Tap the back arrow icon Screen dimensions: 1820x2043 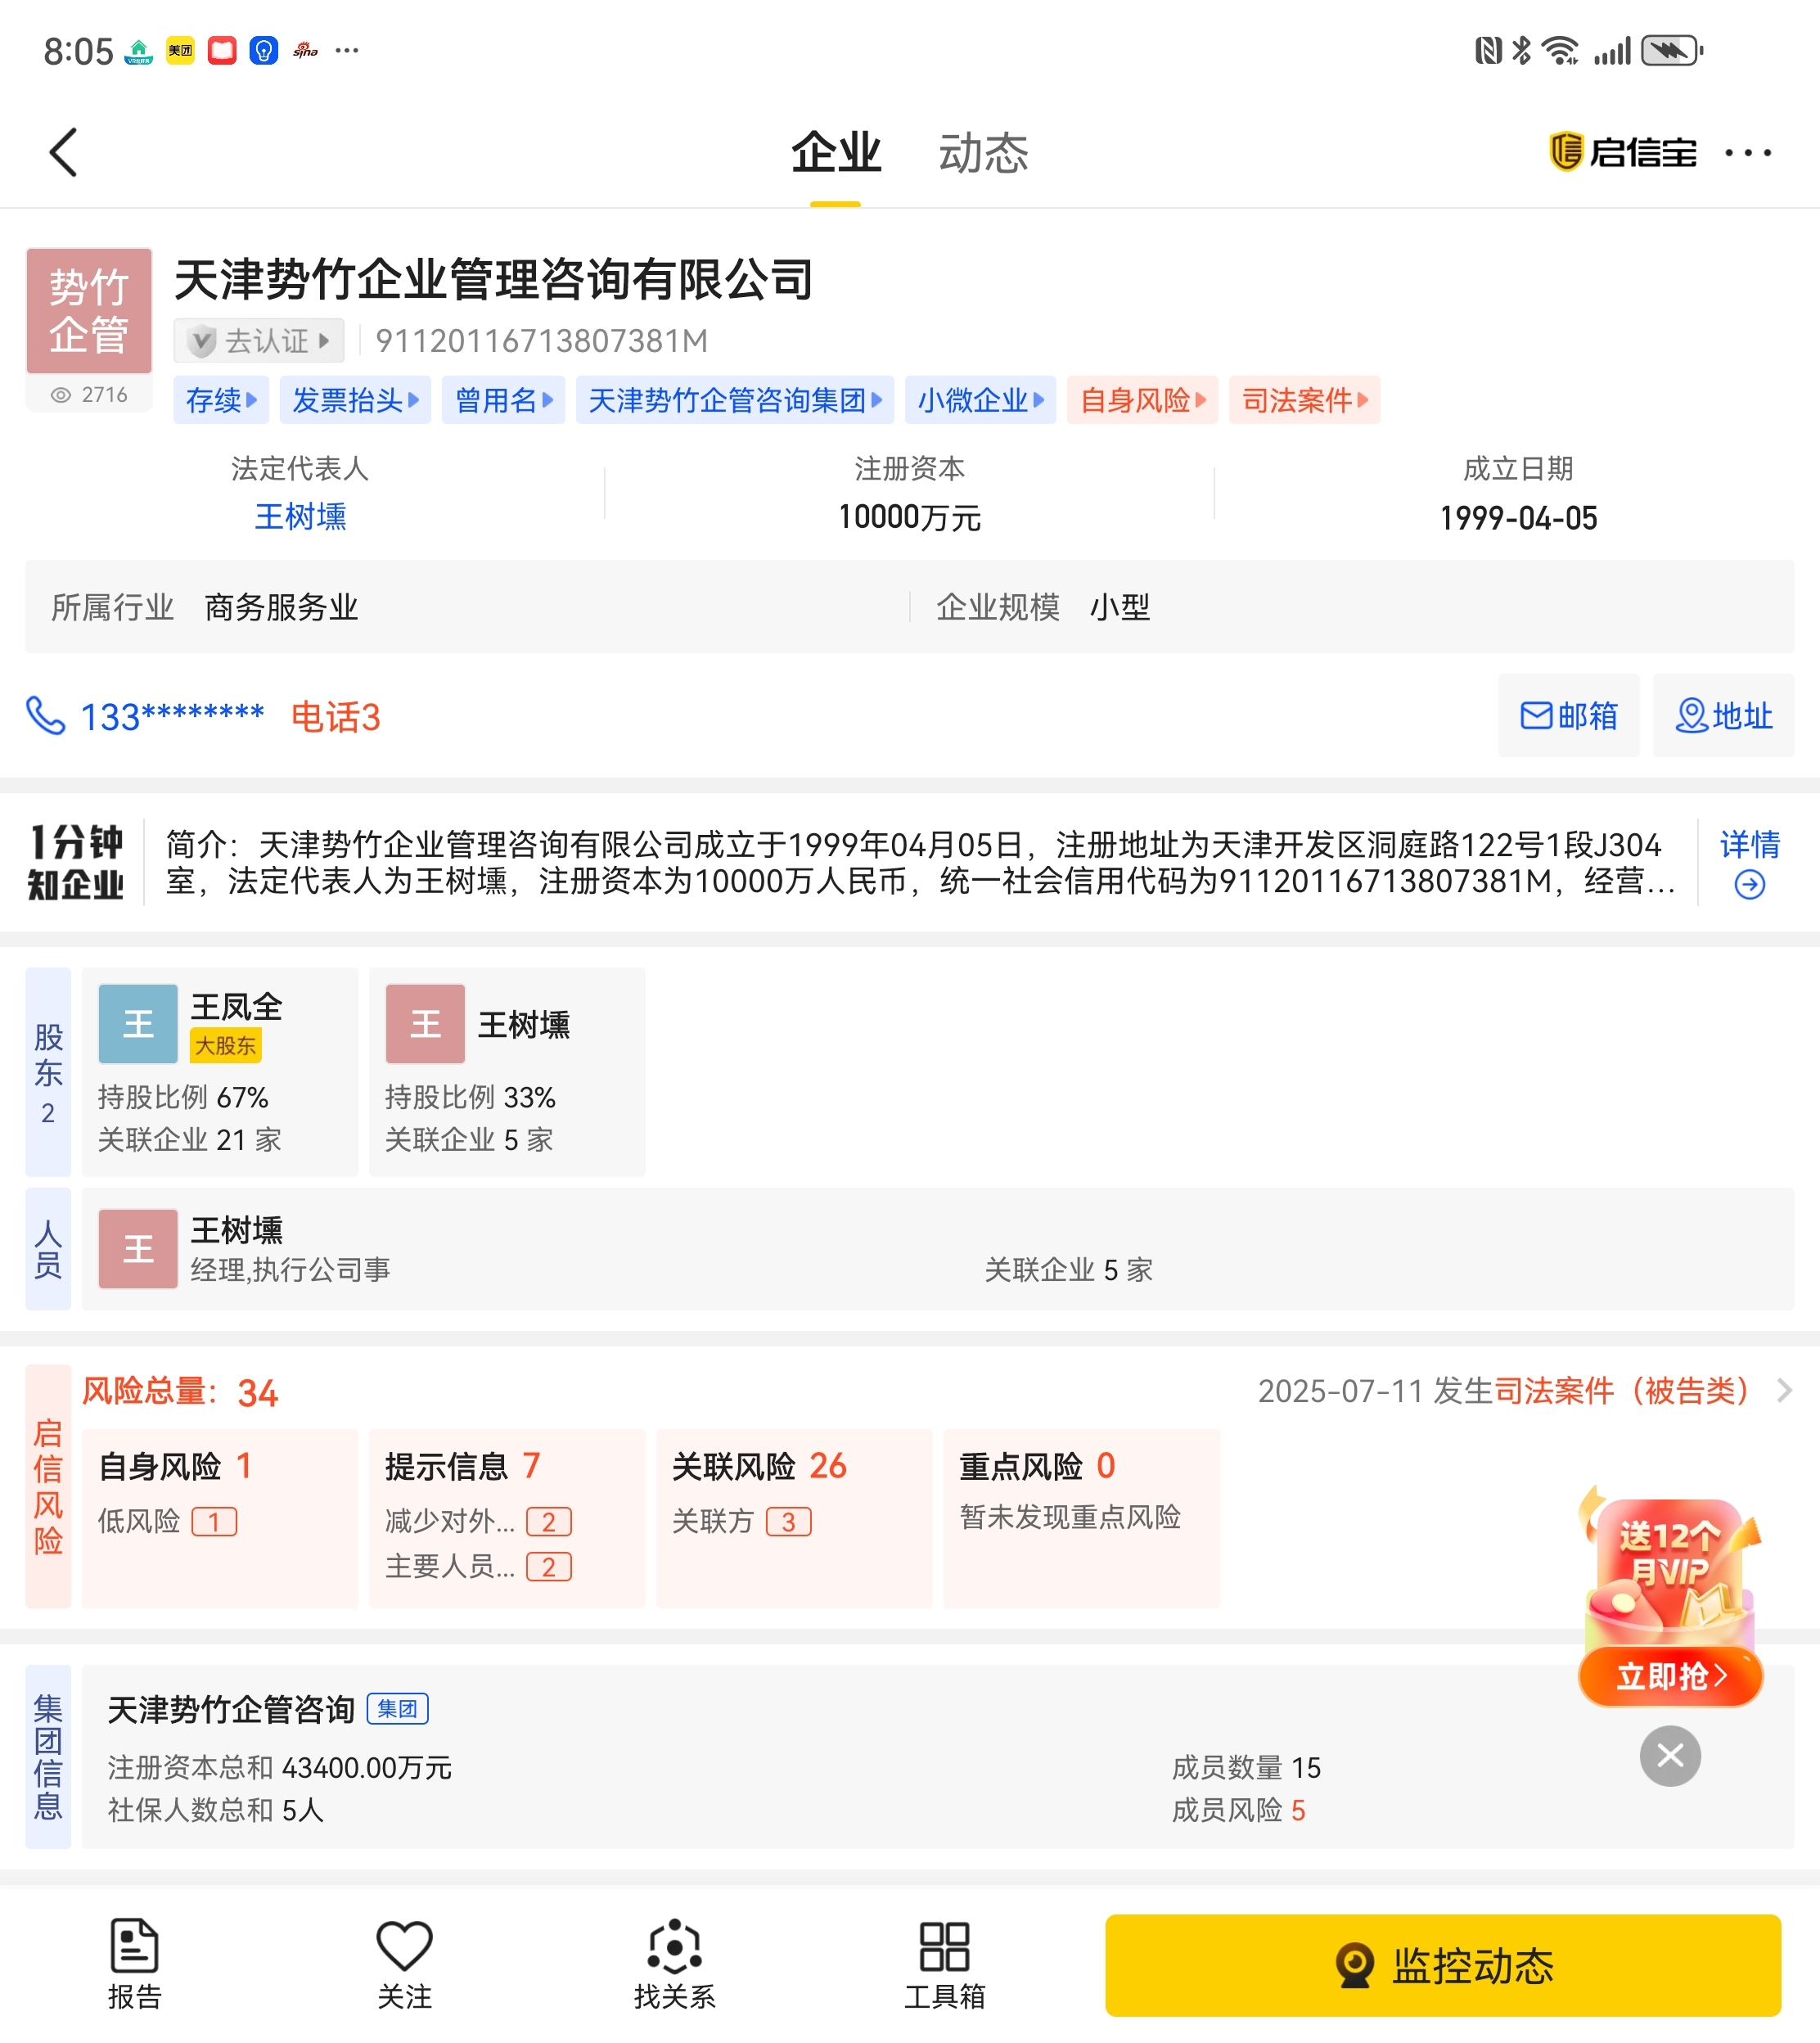click(x=64, y=153)
